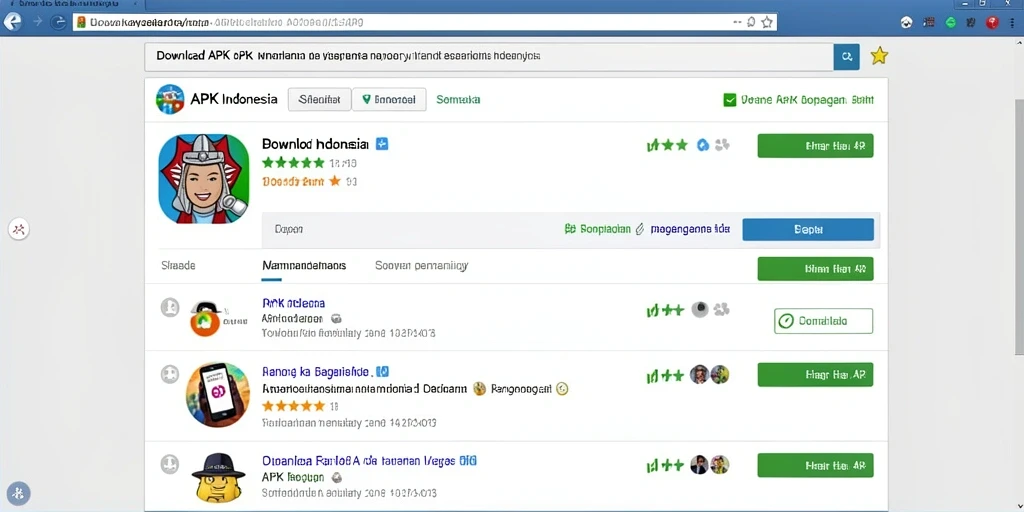
Task: Click the yellow emoji before Rangoogart
Action: click(x=480, y=389)
